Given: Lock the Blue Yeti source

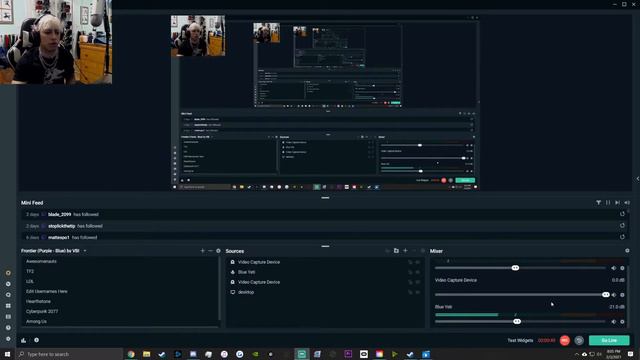Looking at the screenshot, I should pos(410,272).
